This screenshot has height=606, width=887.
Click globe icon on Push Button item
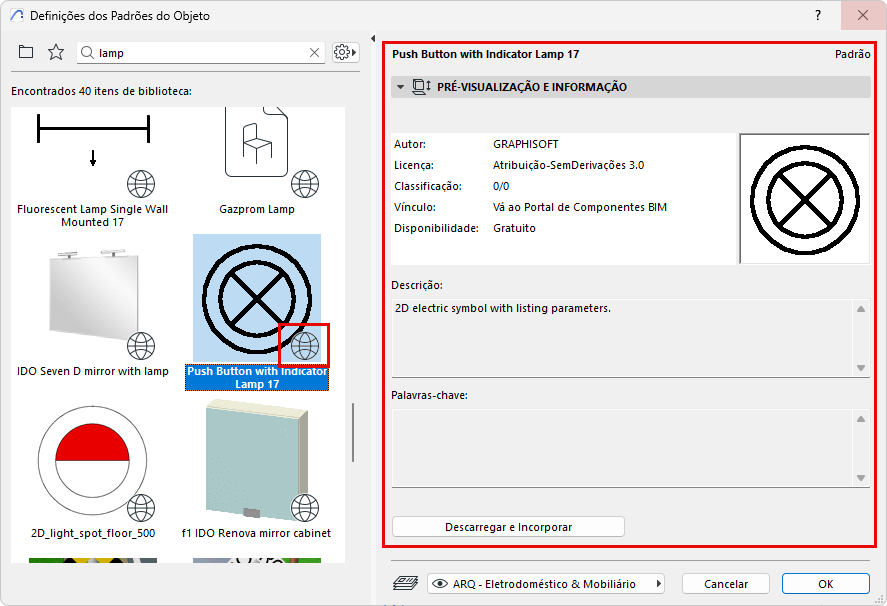305,346
